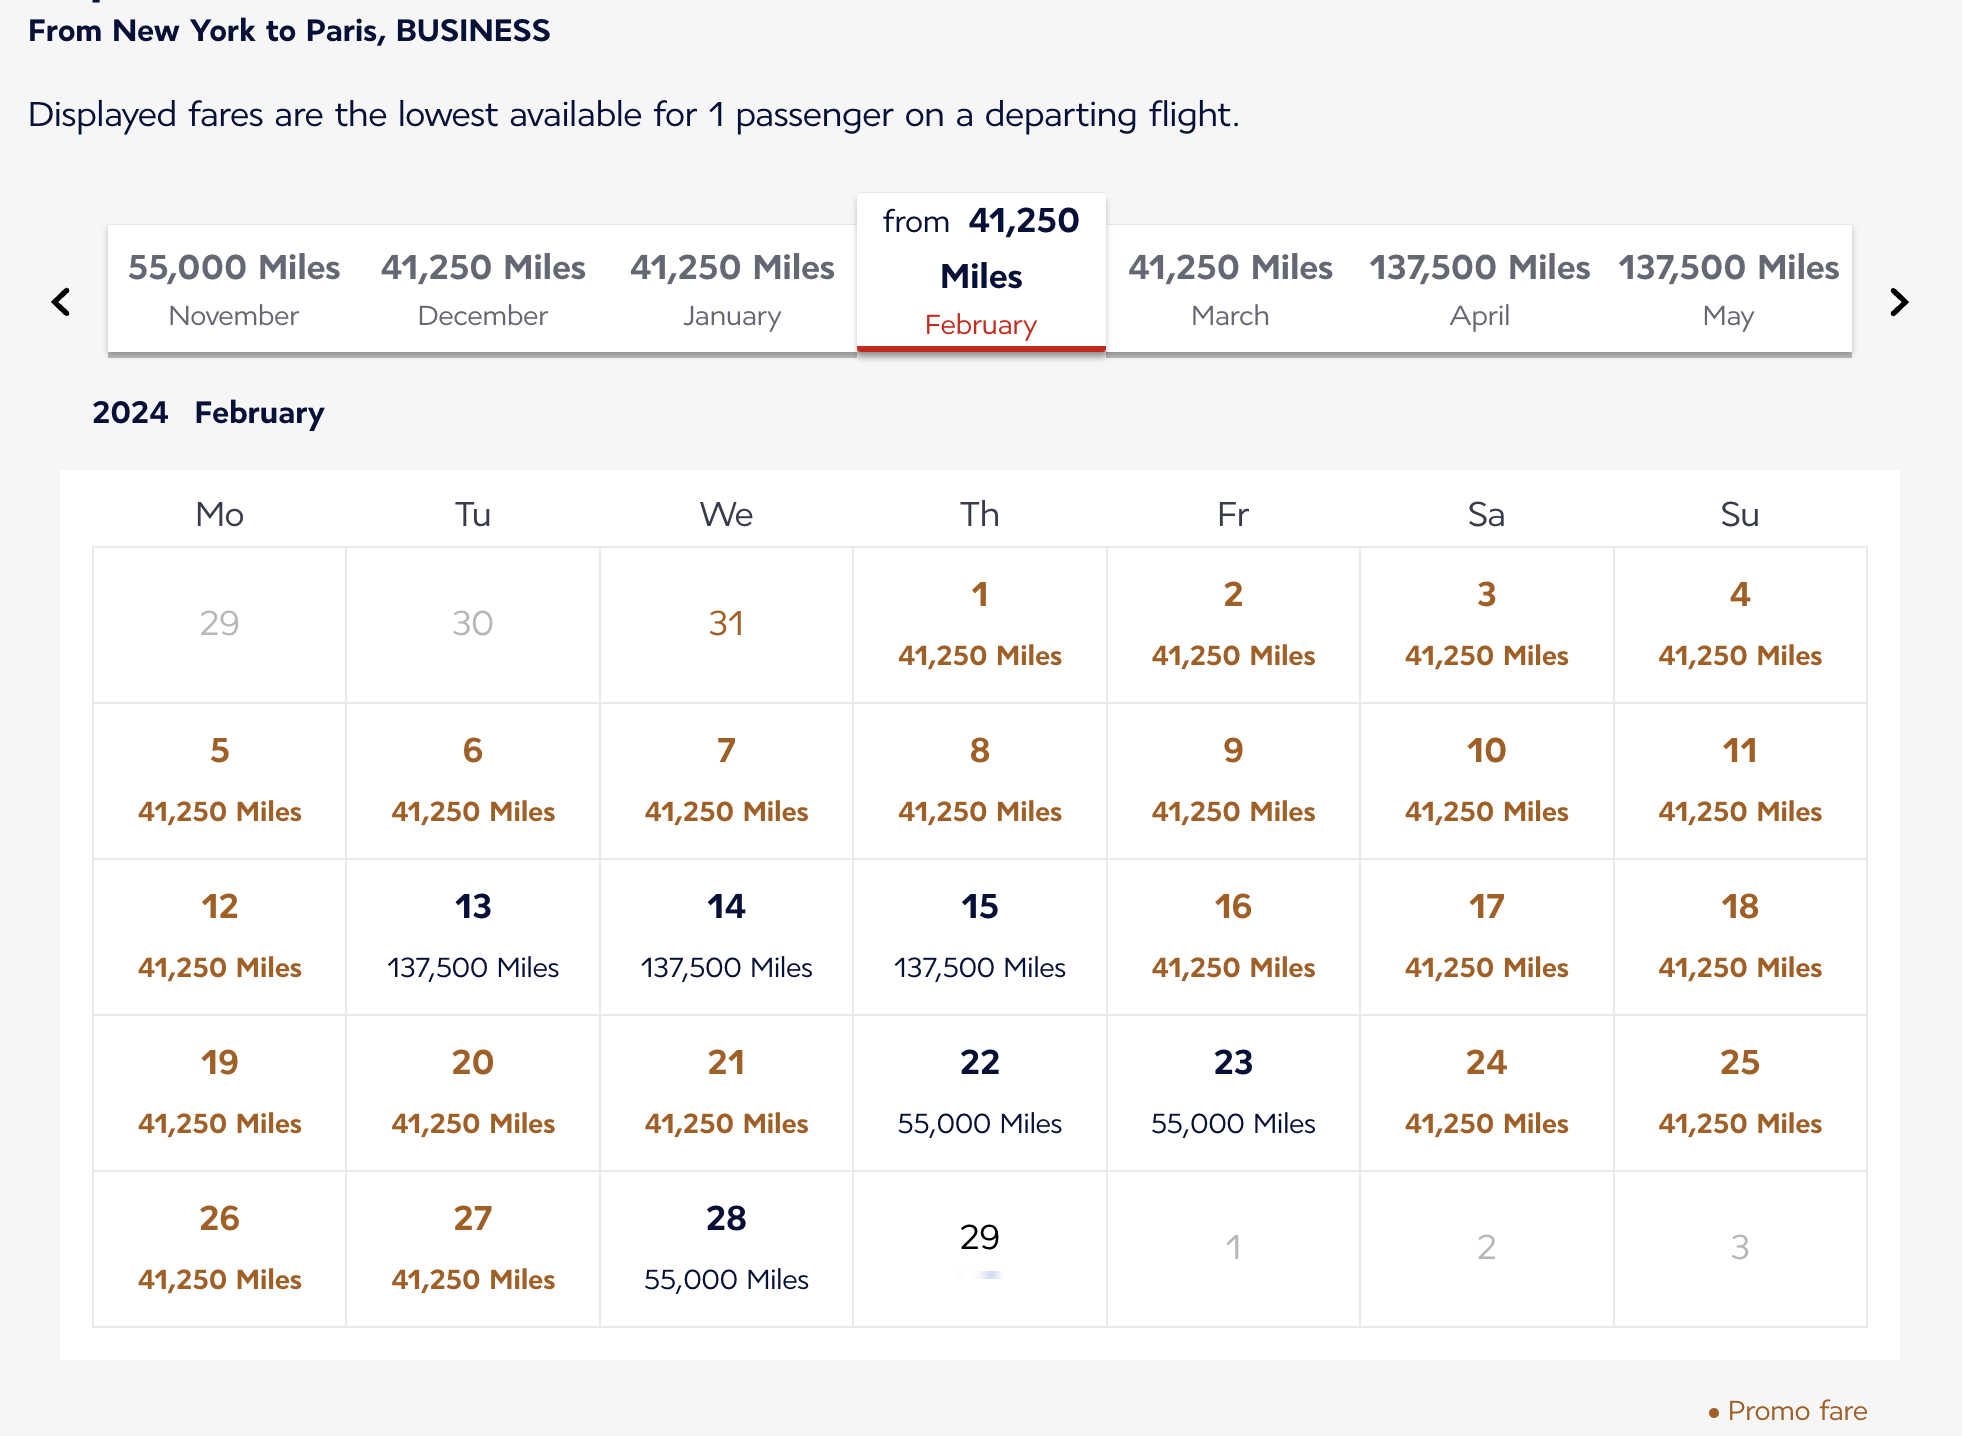Viewport: 1962px width, 1436px height.
Task: Select Friday February 23 fare
Action: pos(1233,1093)
